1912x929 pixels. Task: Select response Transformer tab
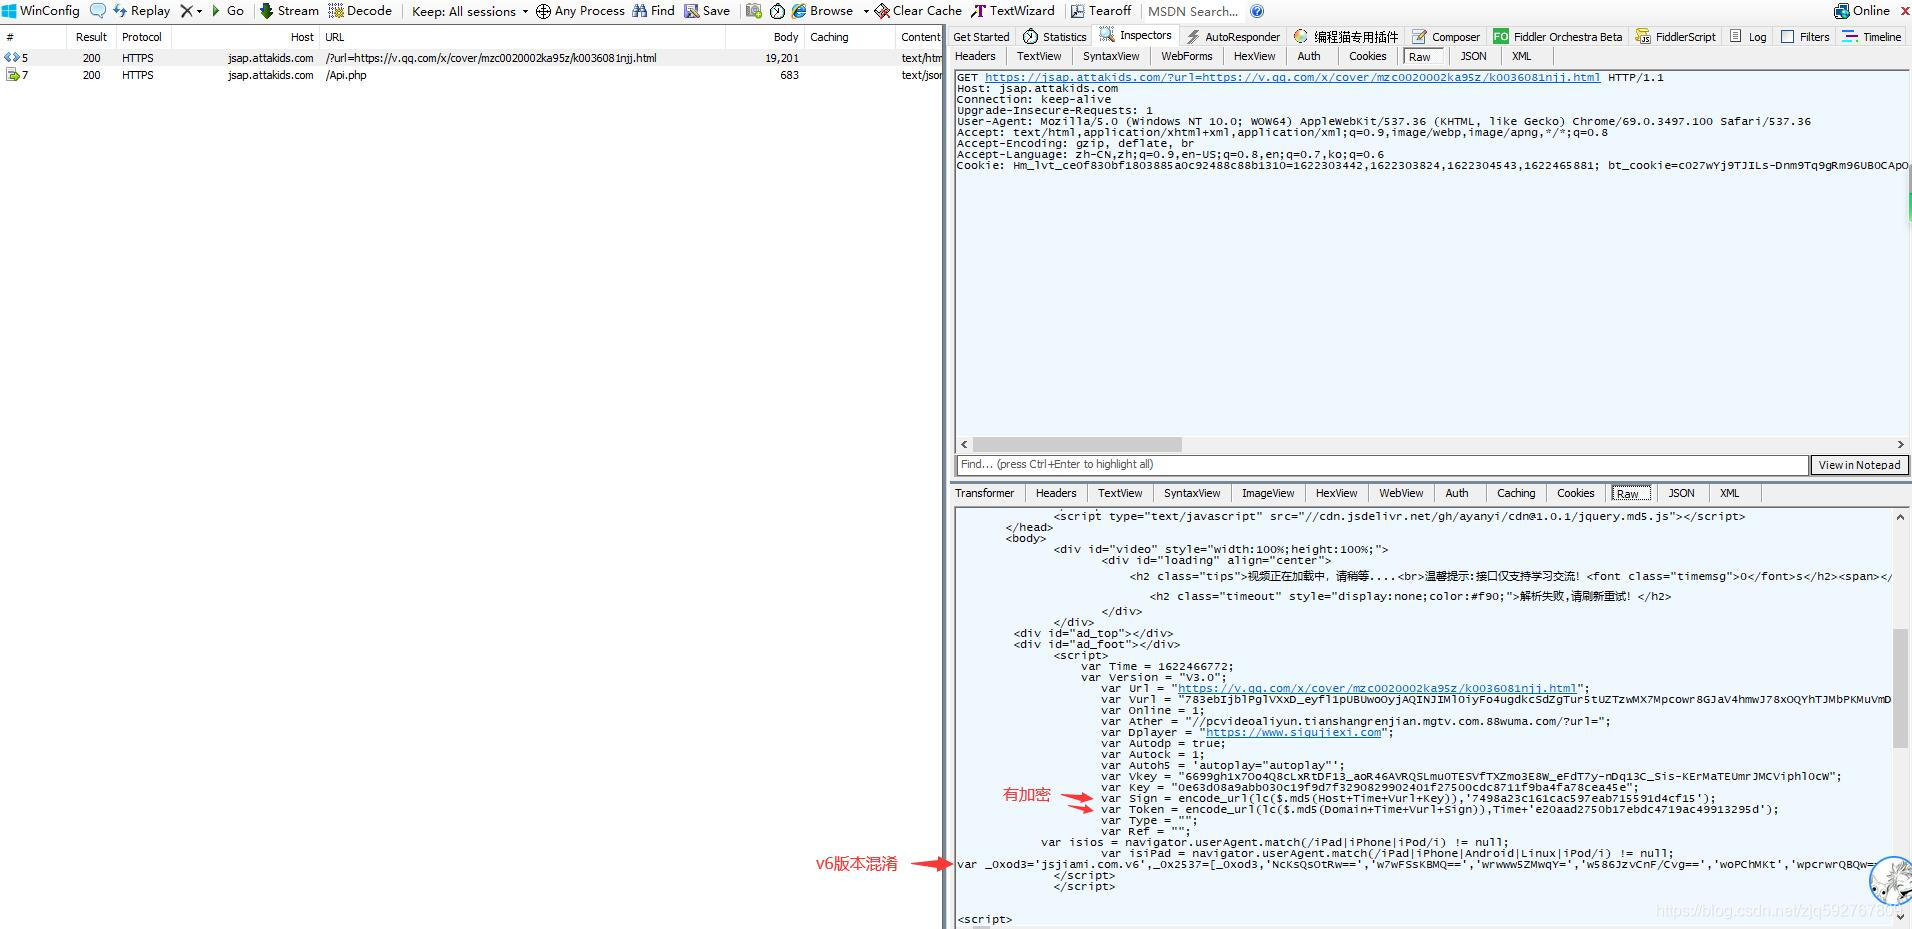pos(984,493)
